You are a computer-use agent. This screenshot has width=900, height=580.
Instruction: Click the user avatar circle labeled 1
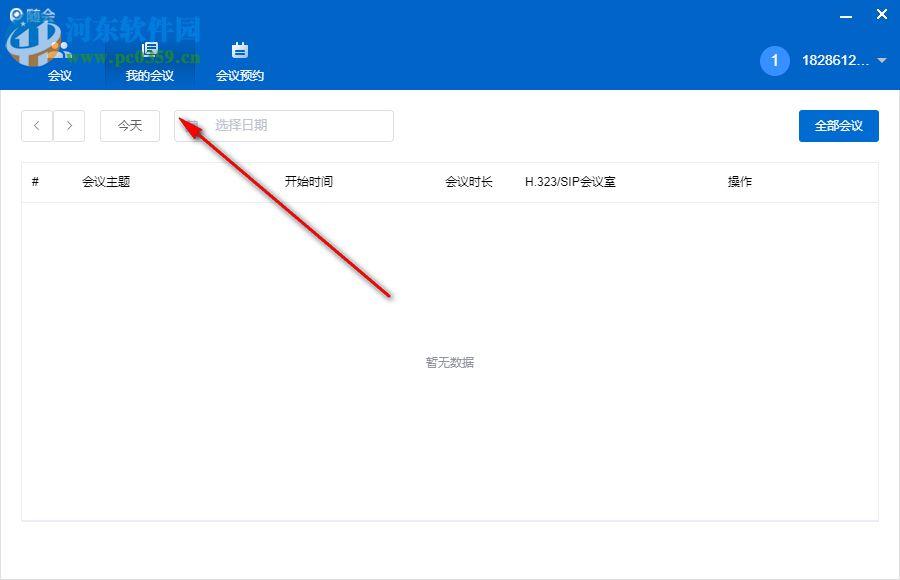pyautogui.click(x=774, y=60)
